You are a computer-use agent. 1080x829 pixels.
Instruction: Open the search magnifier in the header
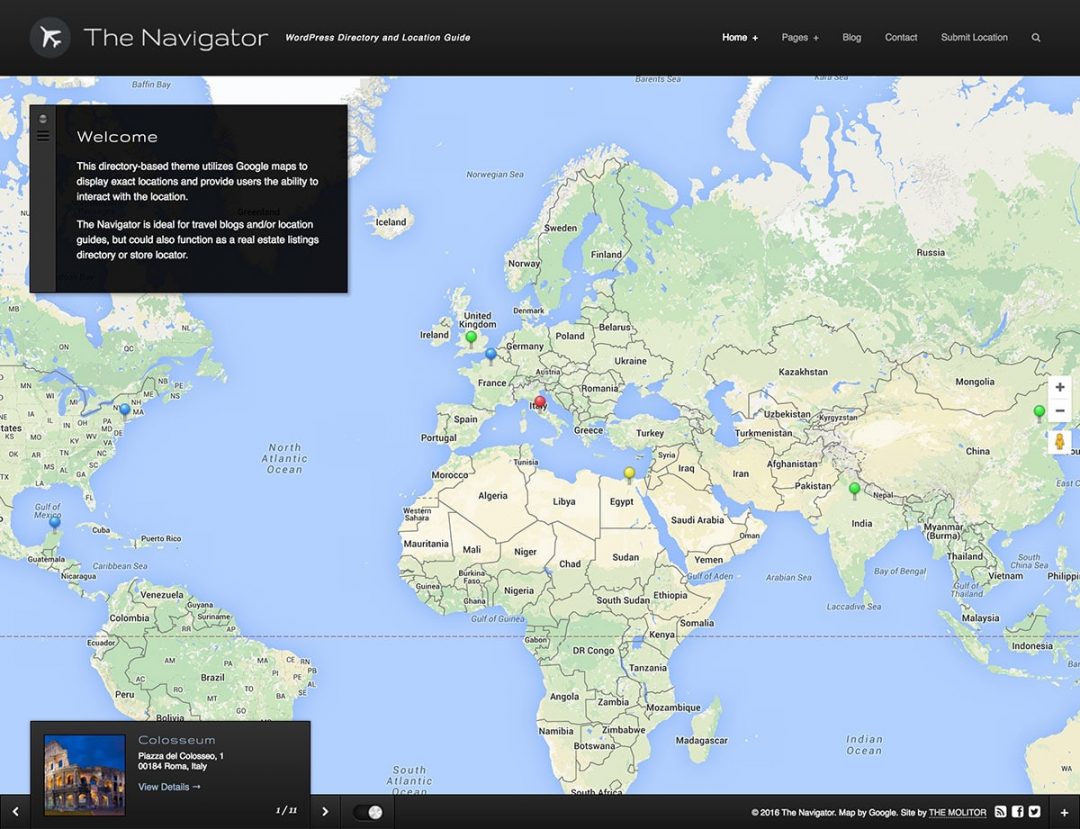point(1036,38)
